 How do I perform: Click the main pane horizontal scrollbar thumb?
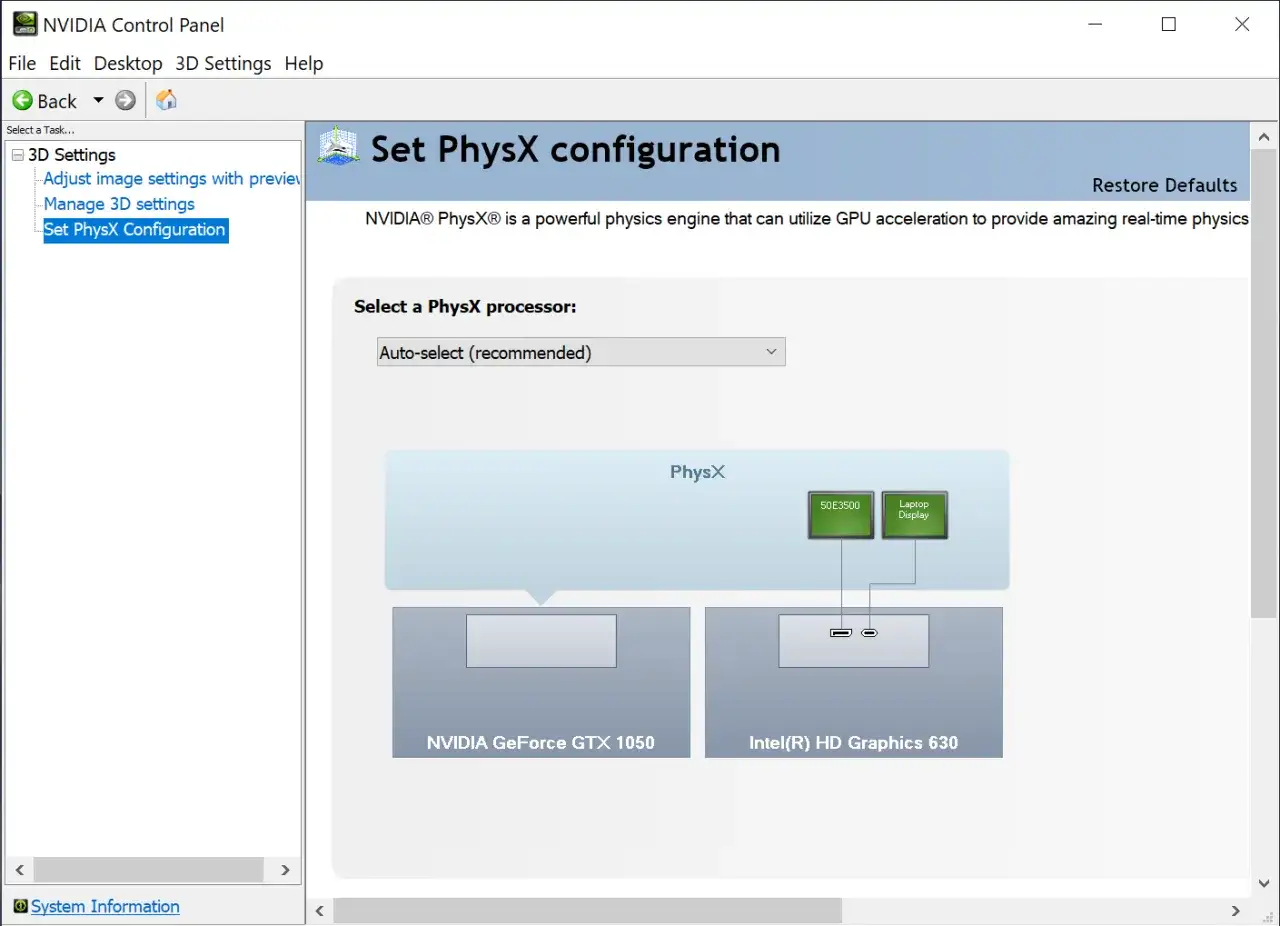[588, 911]
